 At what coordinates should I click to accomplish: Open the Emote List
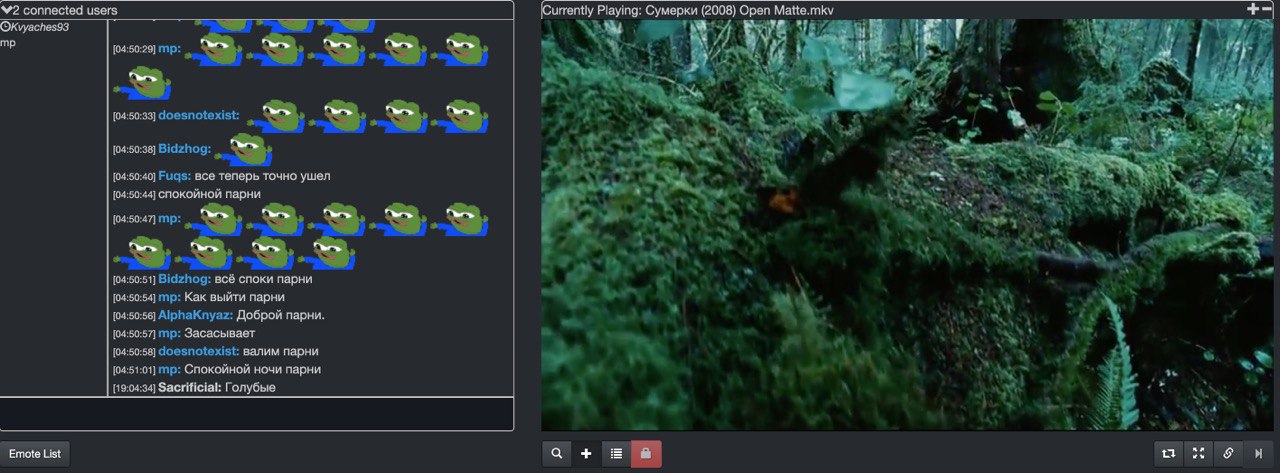(x=35, y=454)
